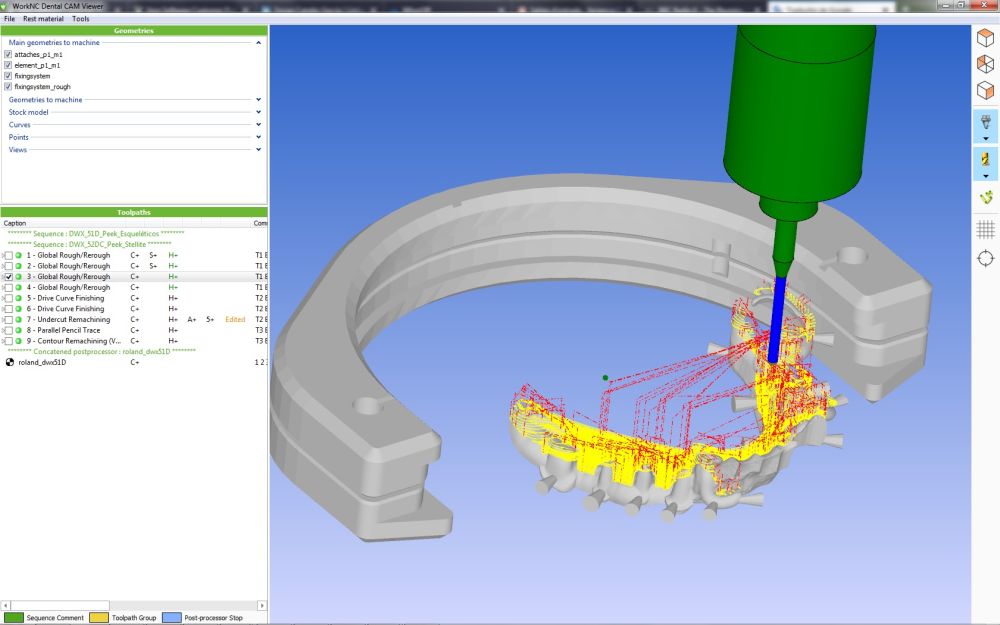The width and height of the screenshot is (1000, 625).
Task: Click the yellow Toolpath Group legend swatch
Action: 99,617
